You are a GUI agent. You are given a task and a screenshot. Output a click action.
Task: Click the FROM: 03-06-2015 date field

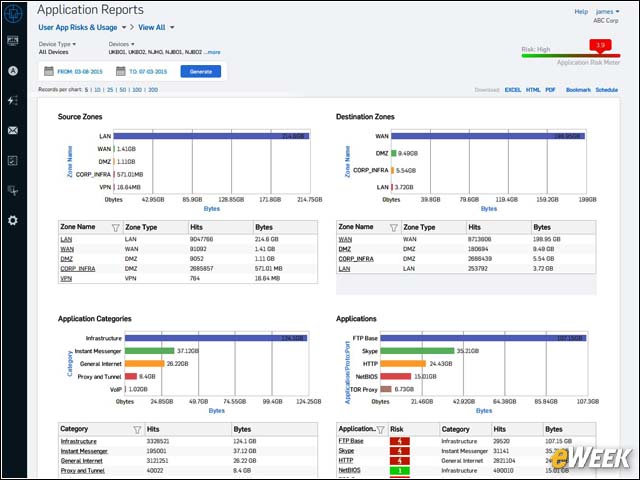[x=80, y=72]
